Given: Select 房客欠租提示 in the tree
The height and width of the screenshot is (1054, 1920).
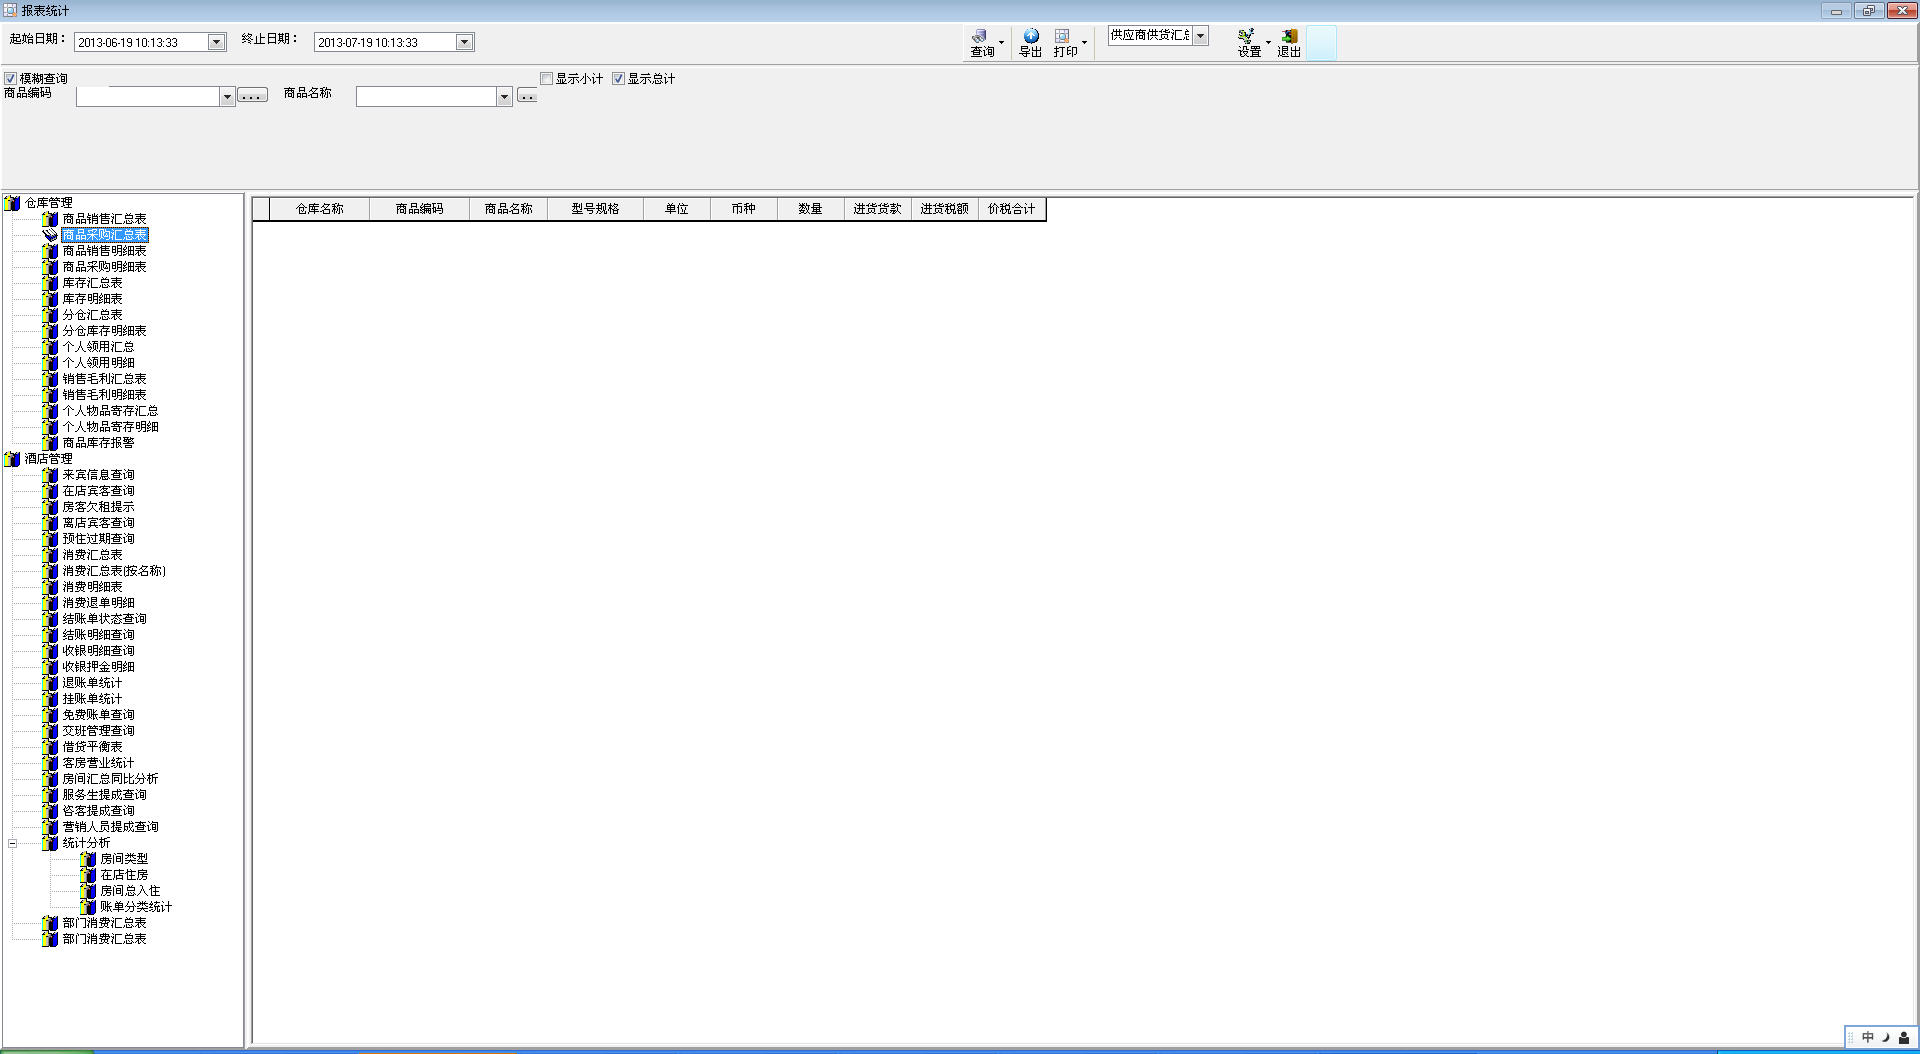Looking at the screenshot, I should (98, 507).
